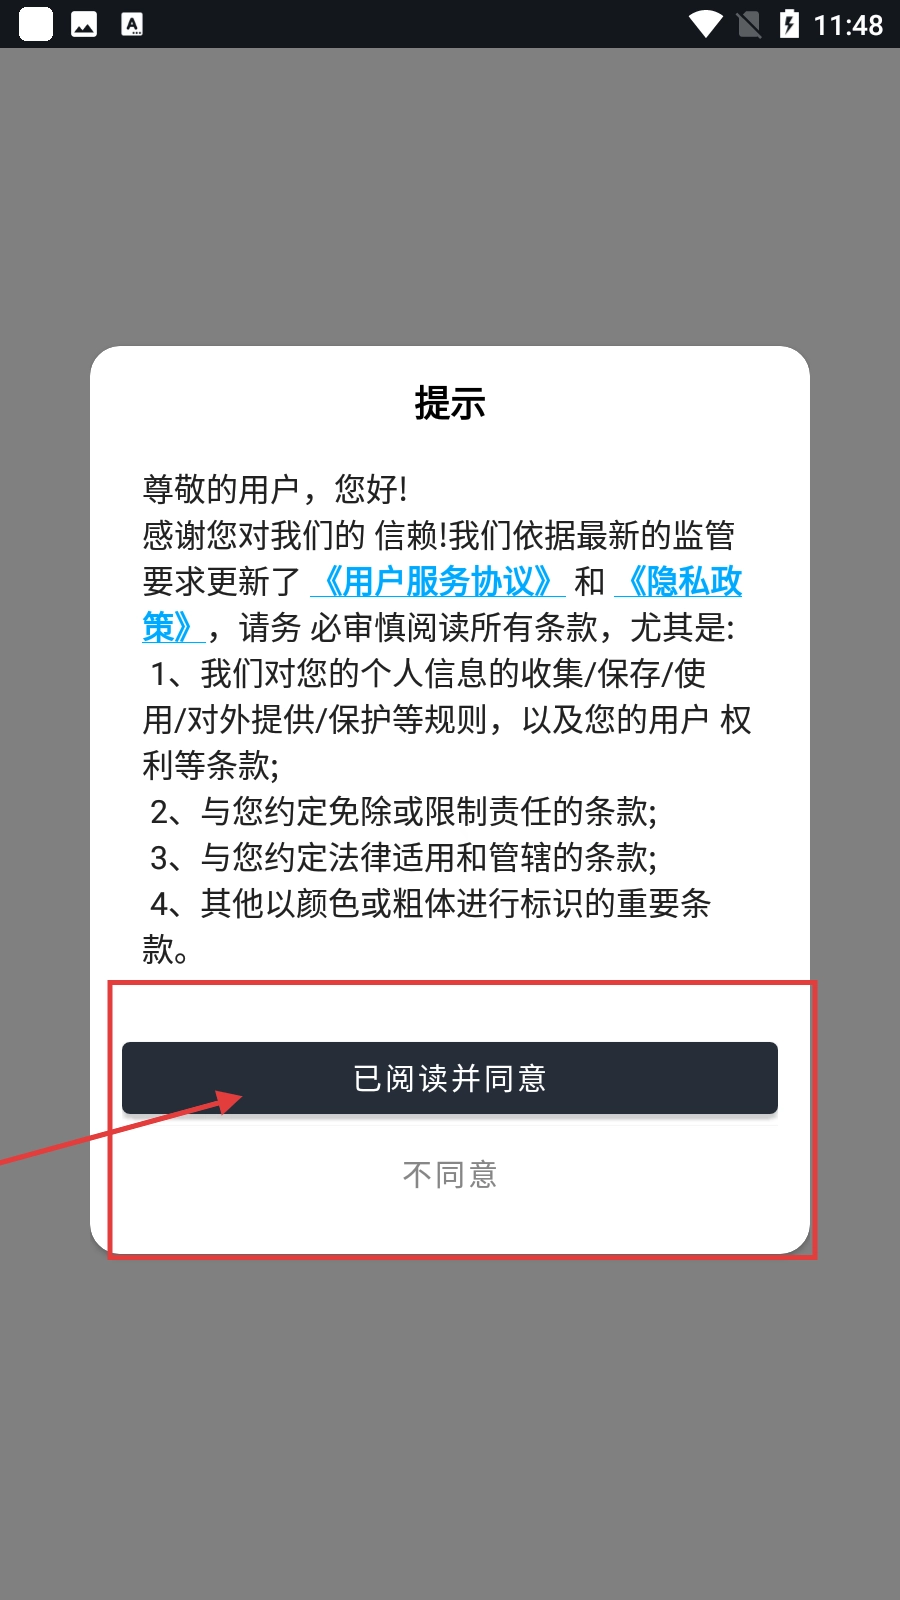Tap the 已阅读并同意 button
900x1600 pixels.
click(450, 1078)
